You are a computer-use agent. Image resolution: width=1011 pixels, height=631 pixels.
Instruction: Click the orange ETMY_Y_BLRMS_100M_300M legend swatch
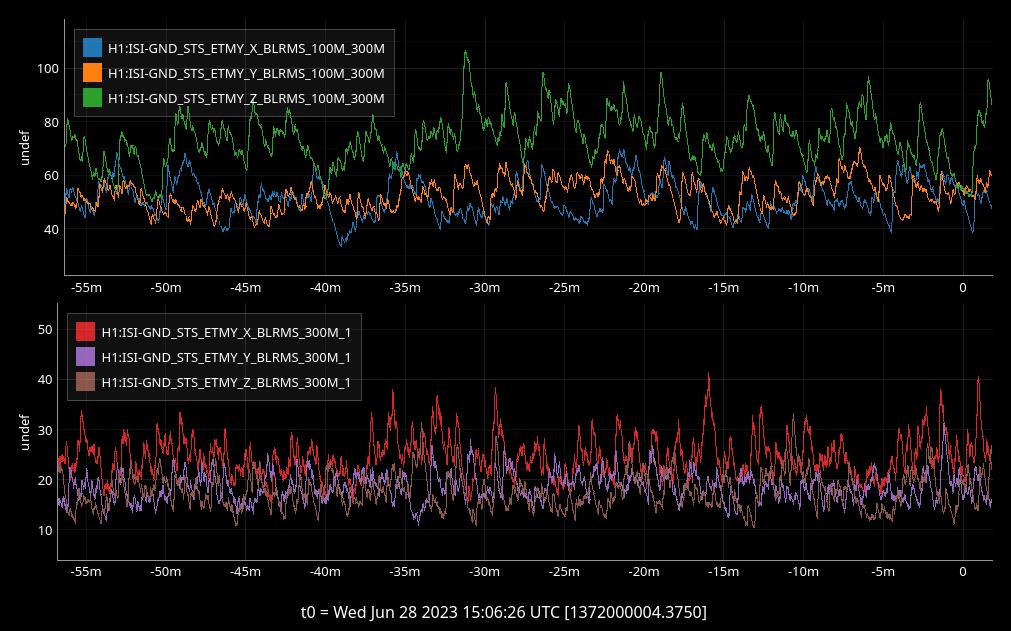[93, 72]
